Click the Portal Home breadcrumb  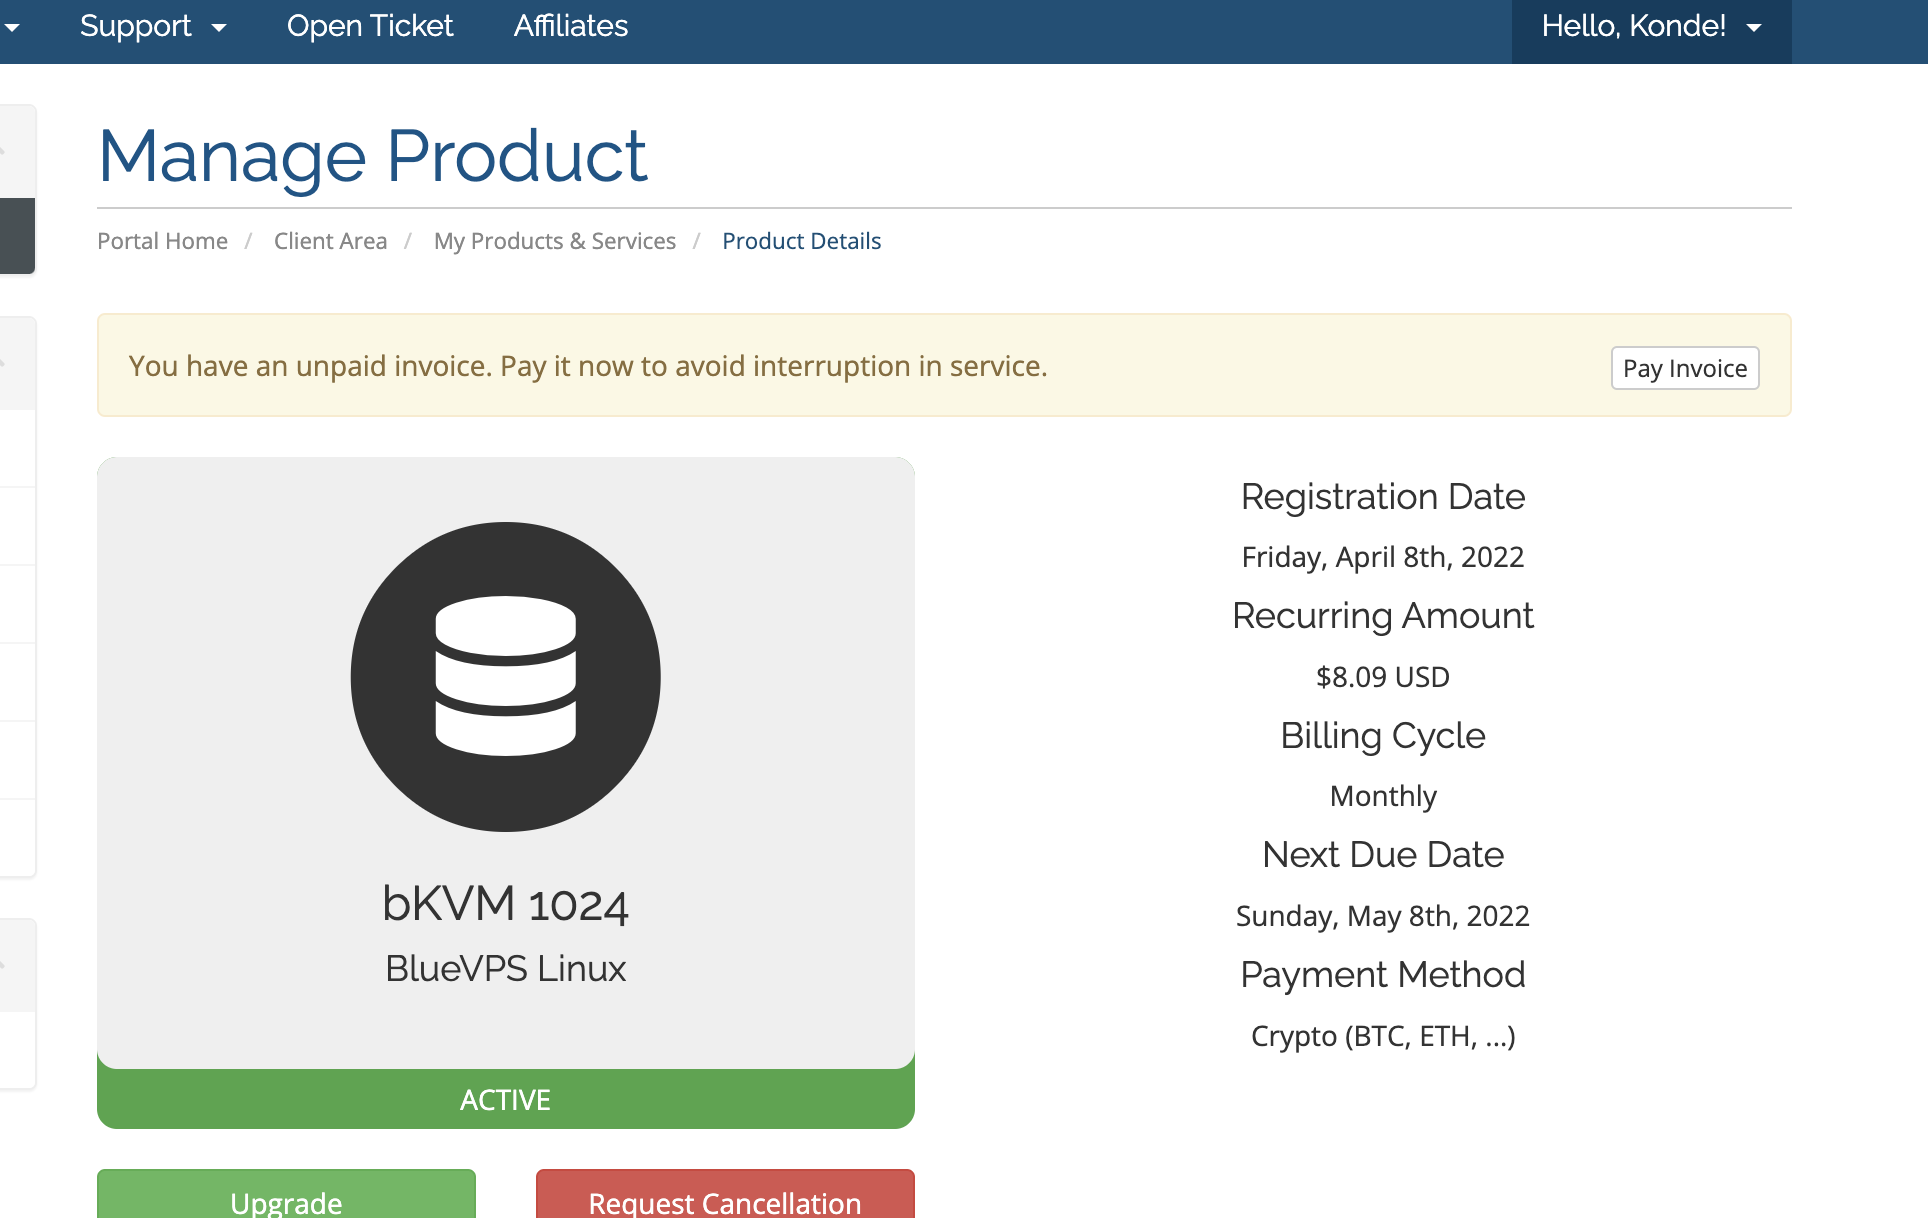click(162, 241)
